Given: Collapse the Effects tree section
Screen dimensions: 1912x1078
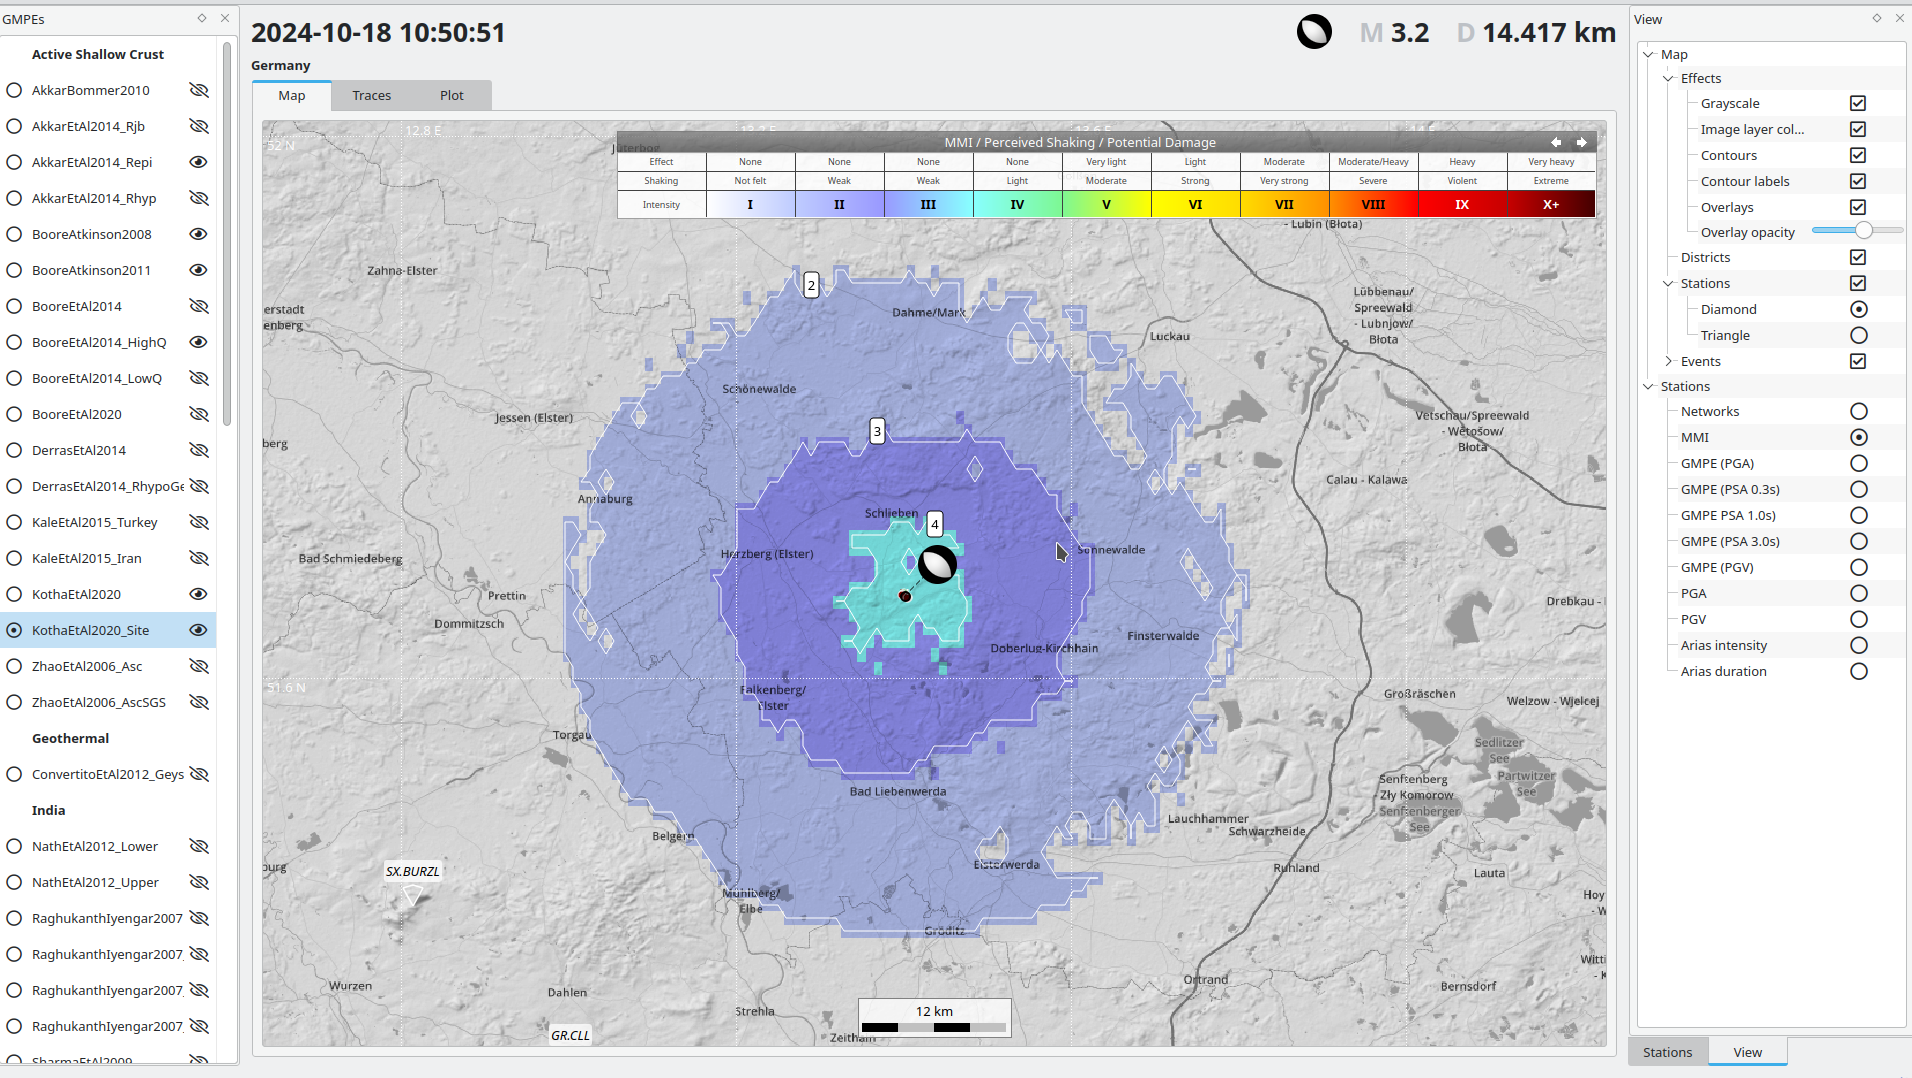Looking at the screenshot, I should click(x=1668, y=78).
